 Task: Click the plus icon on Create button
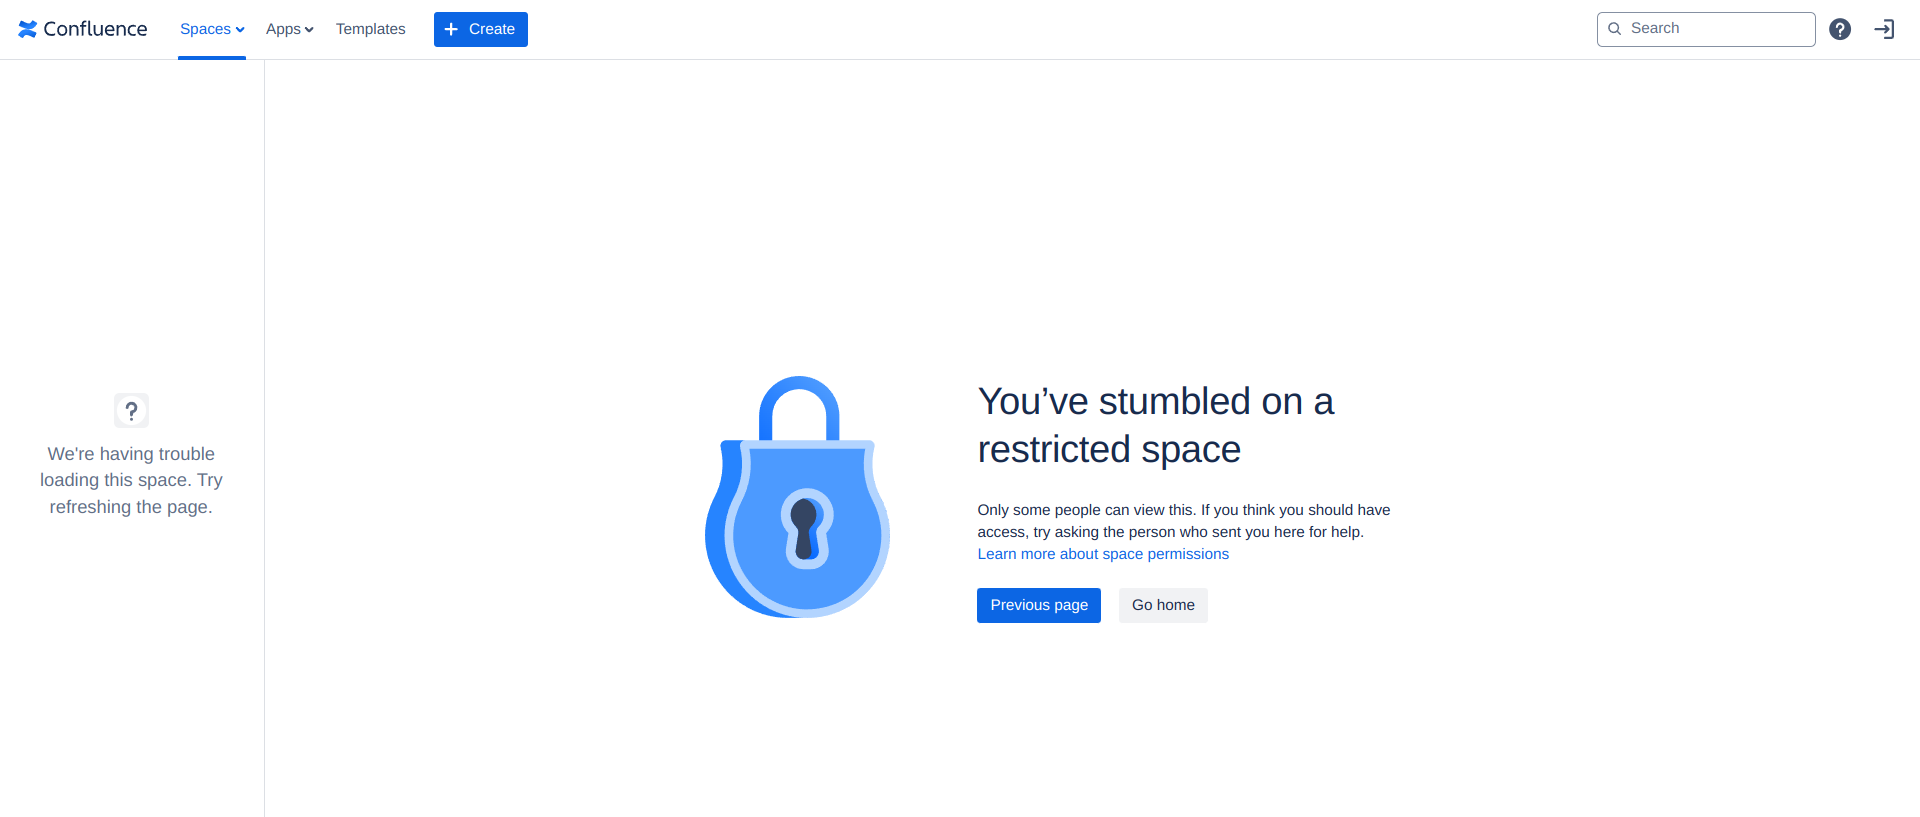[451, 29]
